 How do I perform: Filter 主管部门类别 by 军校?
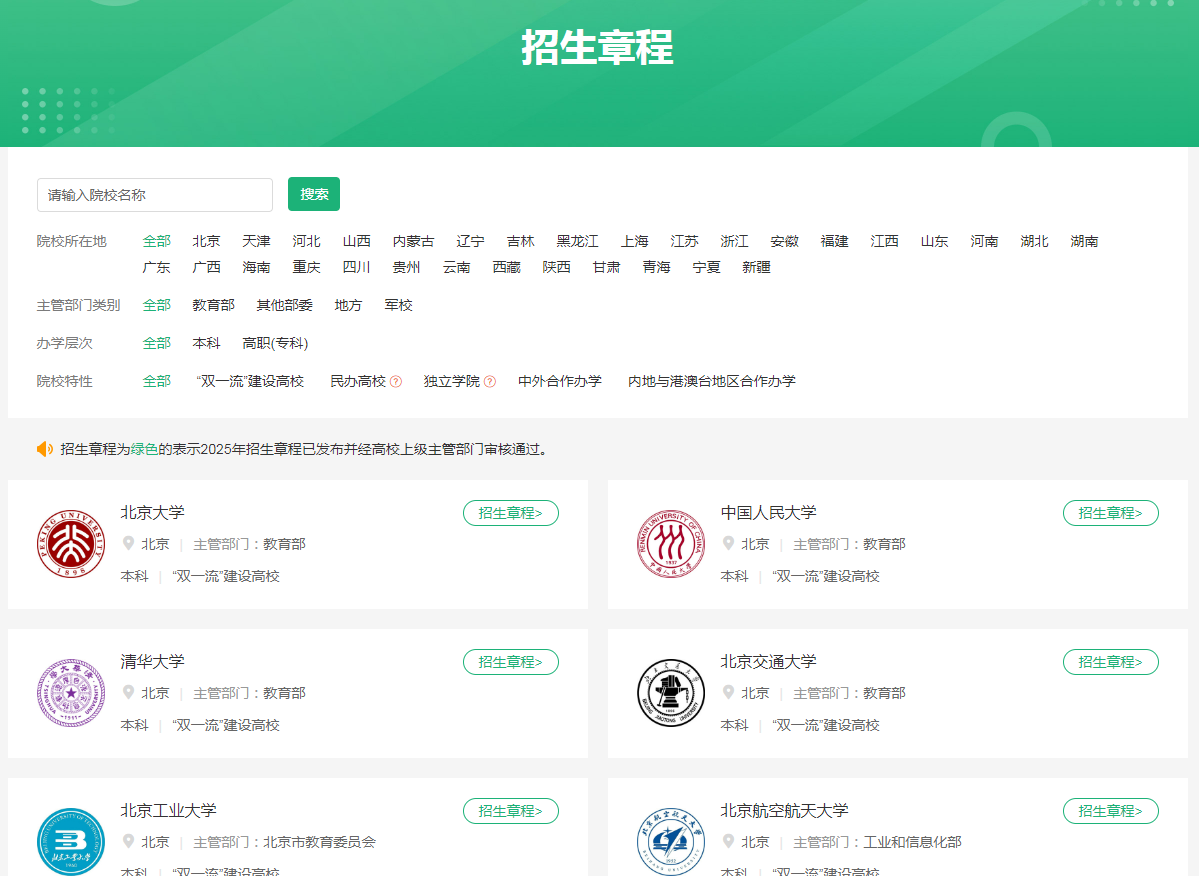click(398, 306)
